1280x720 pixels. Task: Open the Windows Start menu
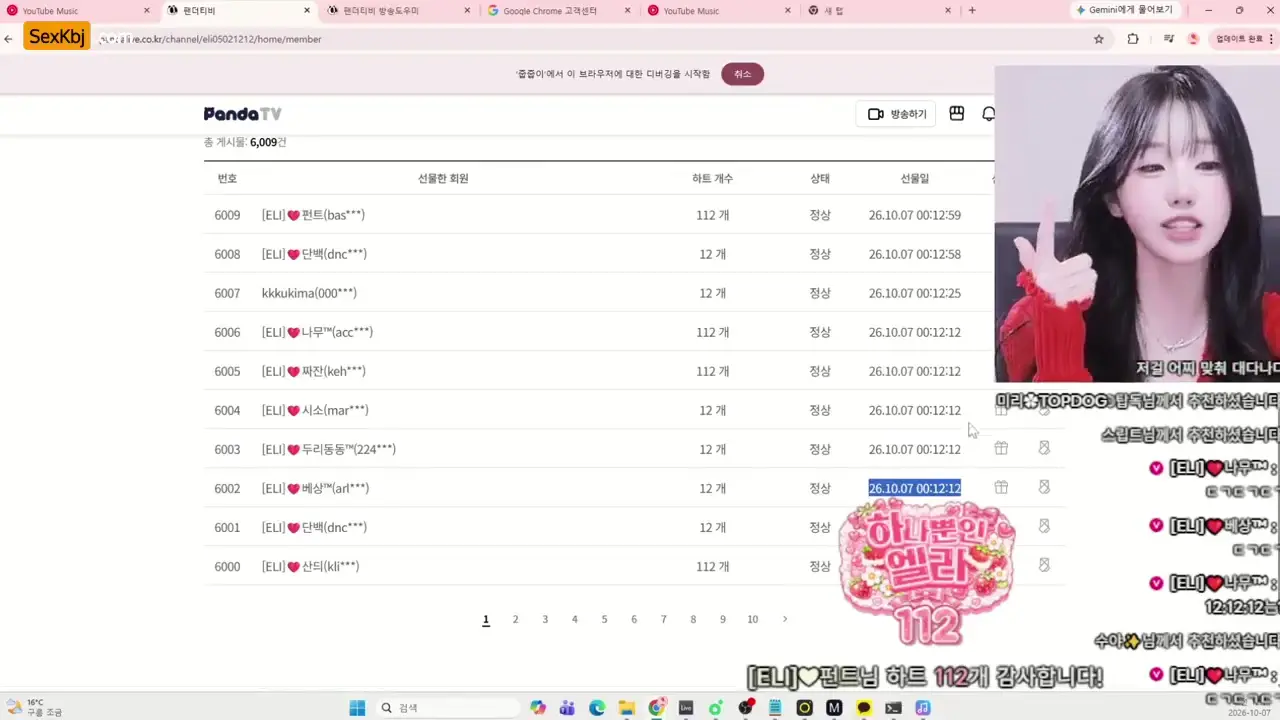tap(357, 708)
